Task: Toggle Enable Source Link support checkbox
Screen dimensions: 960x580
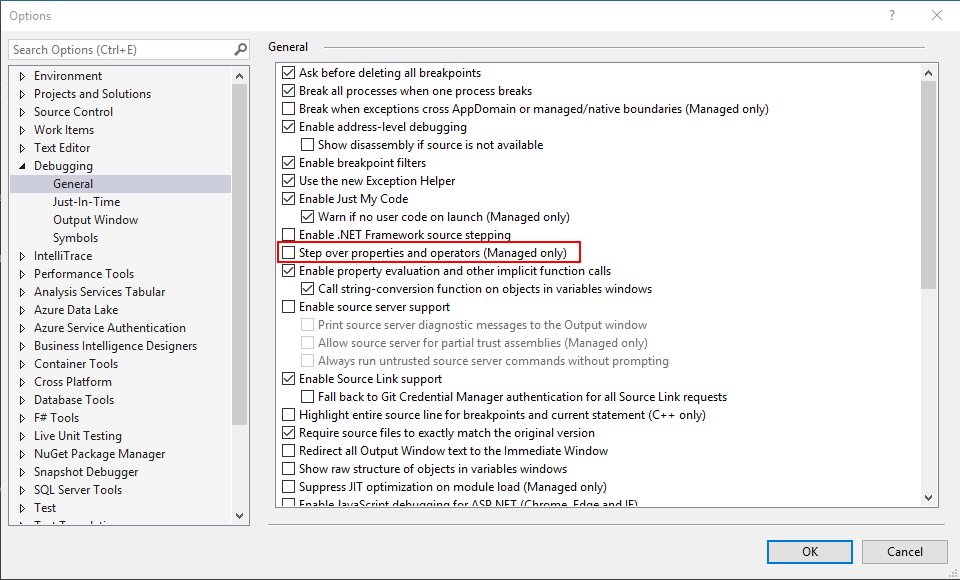Action: (289, 379)
